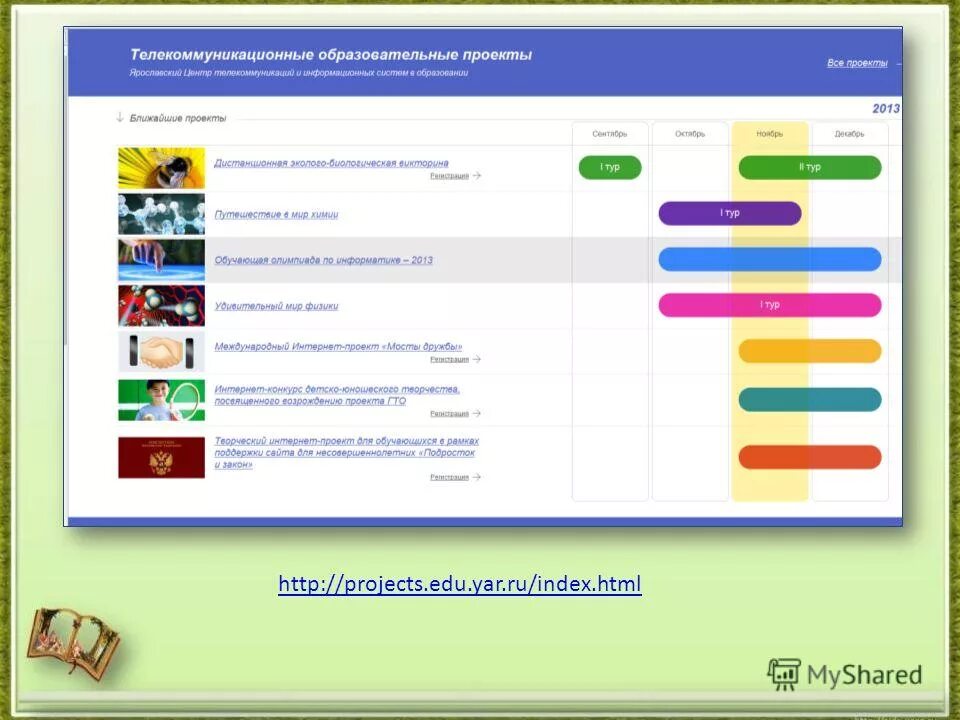Select the Сентябрь month column header
Image resolution: width=960 pixels, height=720 pixels.
610,133
